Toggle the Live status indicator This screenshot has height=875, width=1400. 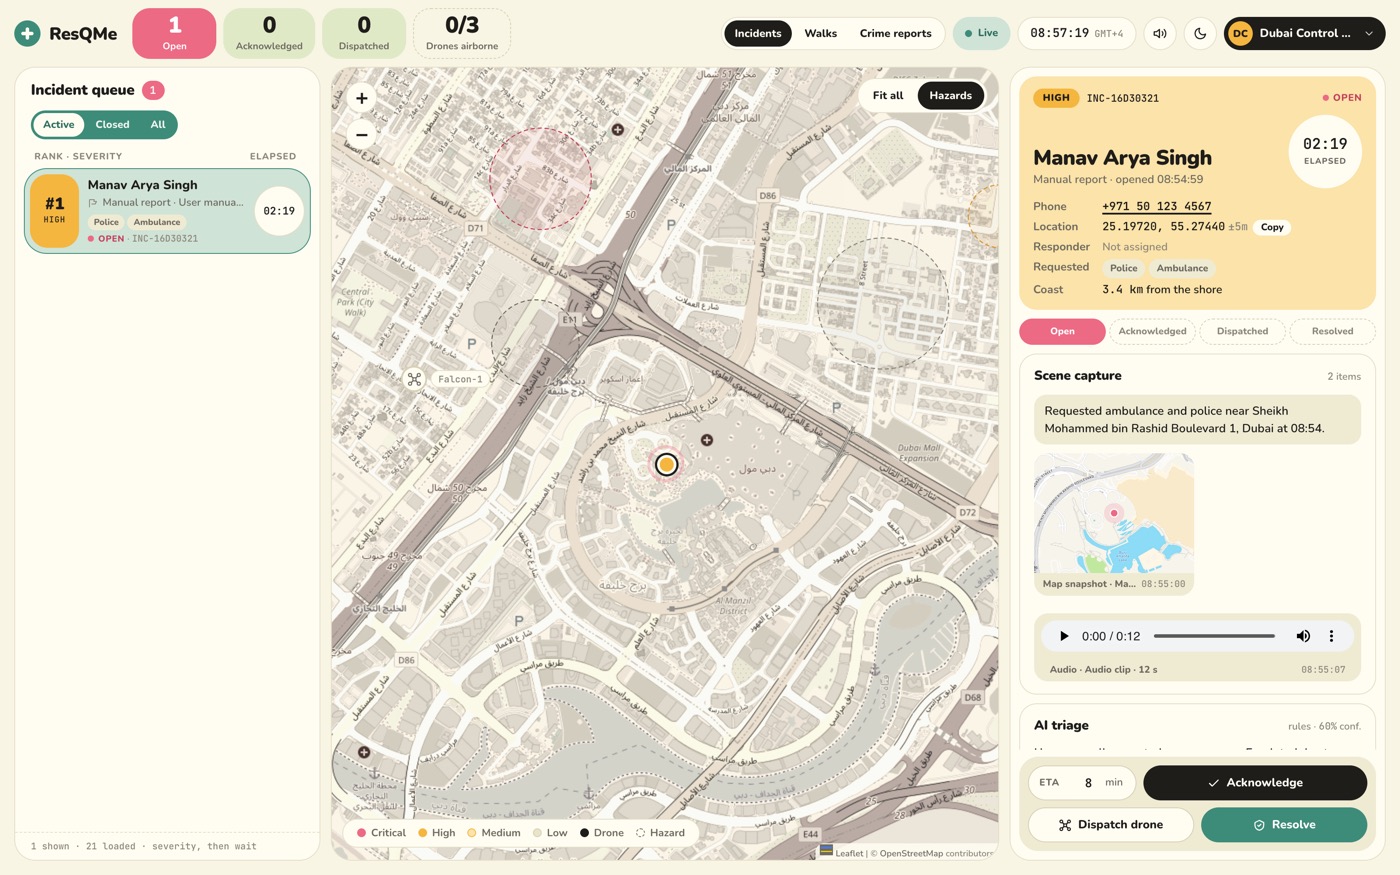tap(981, 33)
